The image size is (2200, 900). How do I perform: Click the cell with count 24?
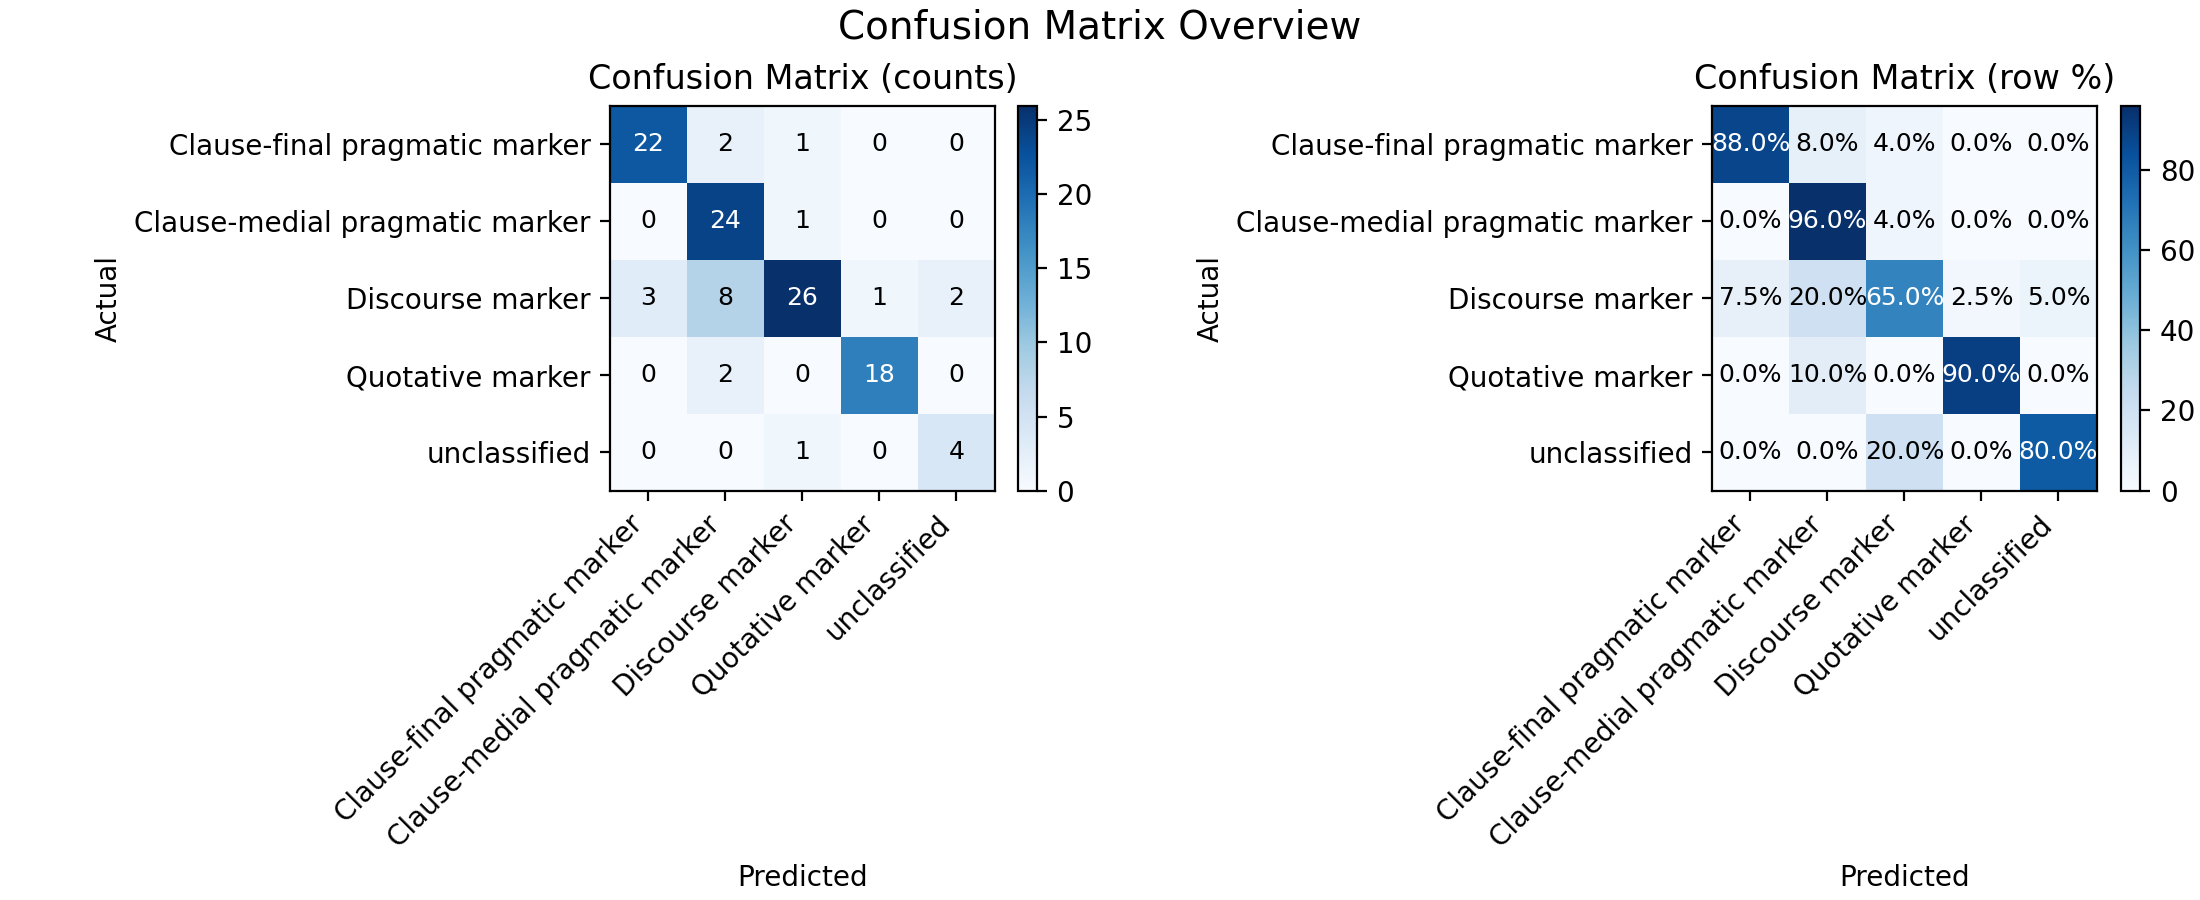click(x=725, y=220)
